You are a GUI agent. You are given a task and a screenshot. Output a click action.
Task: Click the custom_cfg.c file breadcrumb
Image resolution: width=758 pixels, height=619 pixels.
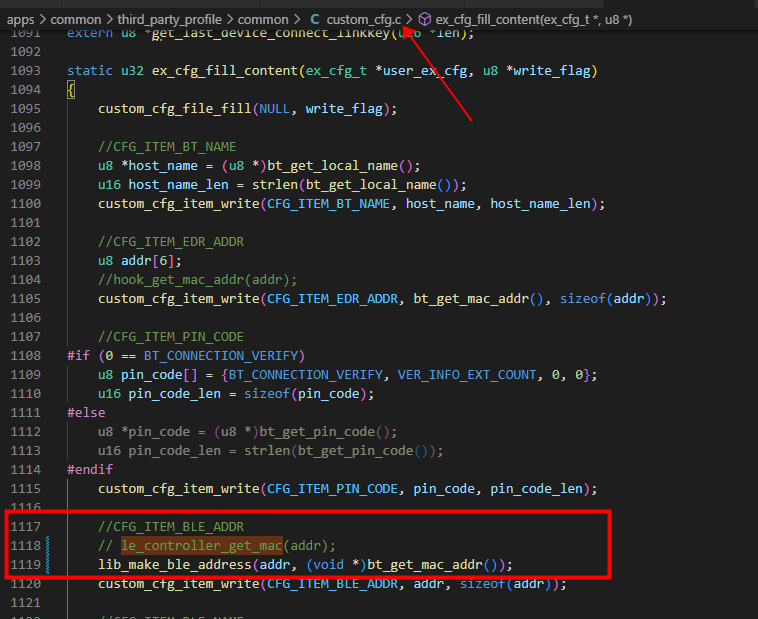pos(364,20)
